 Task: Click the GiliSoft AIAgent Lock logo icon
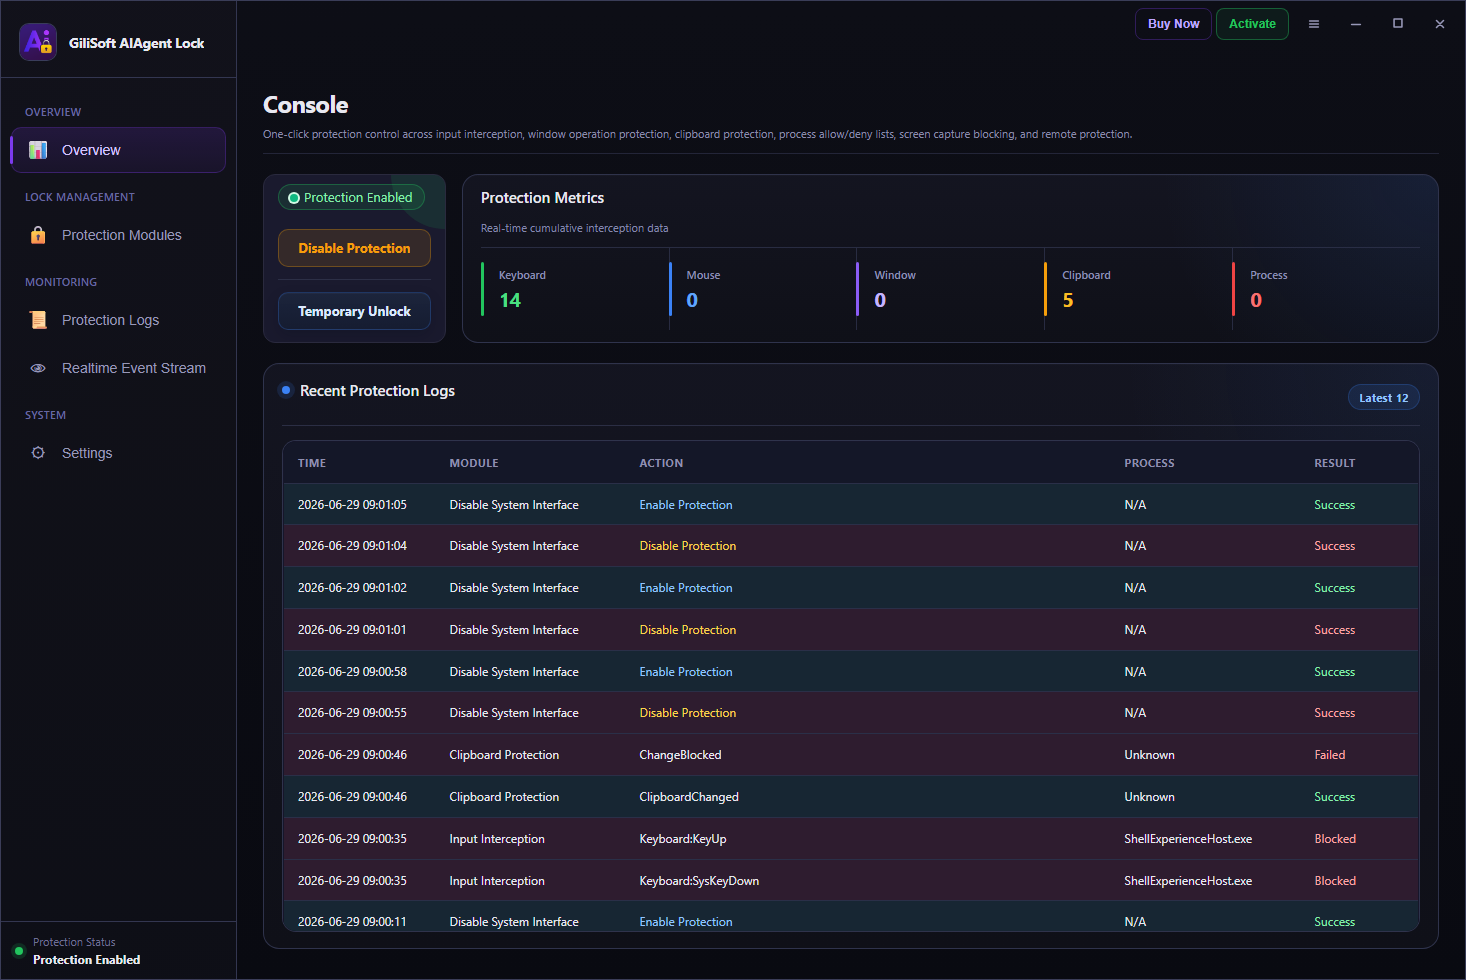pos(38,42)
